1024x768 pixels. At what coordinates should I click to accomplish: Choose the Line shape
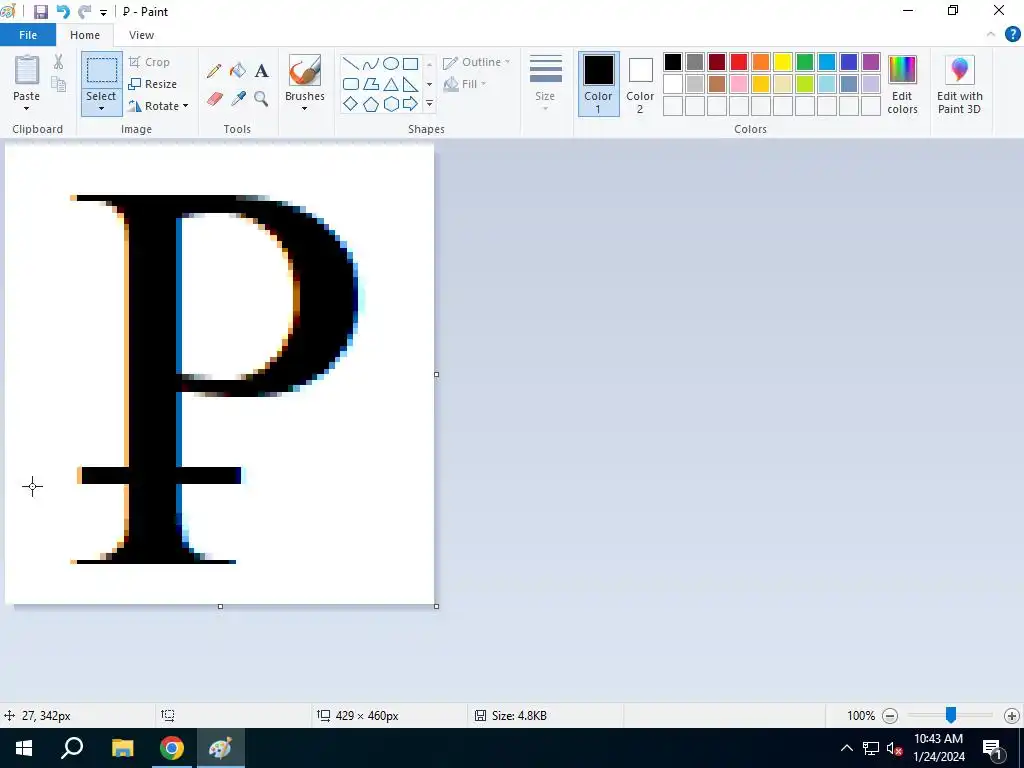point(351,63)
